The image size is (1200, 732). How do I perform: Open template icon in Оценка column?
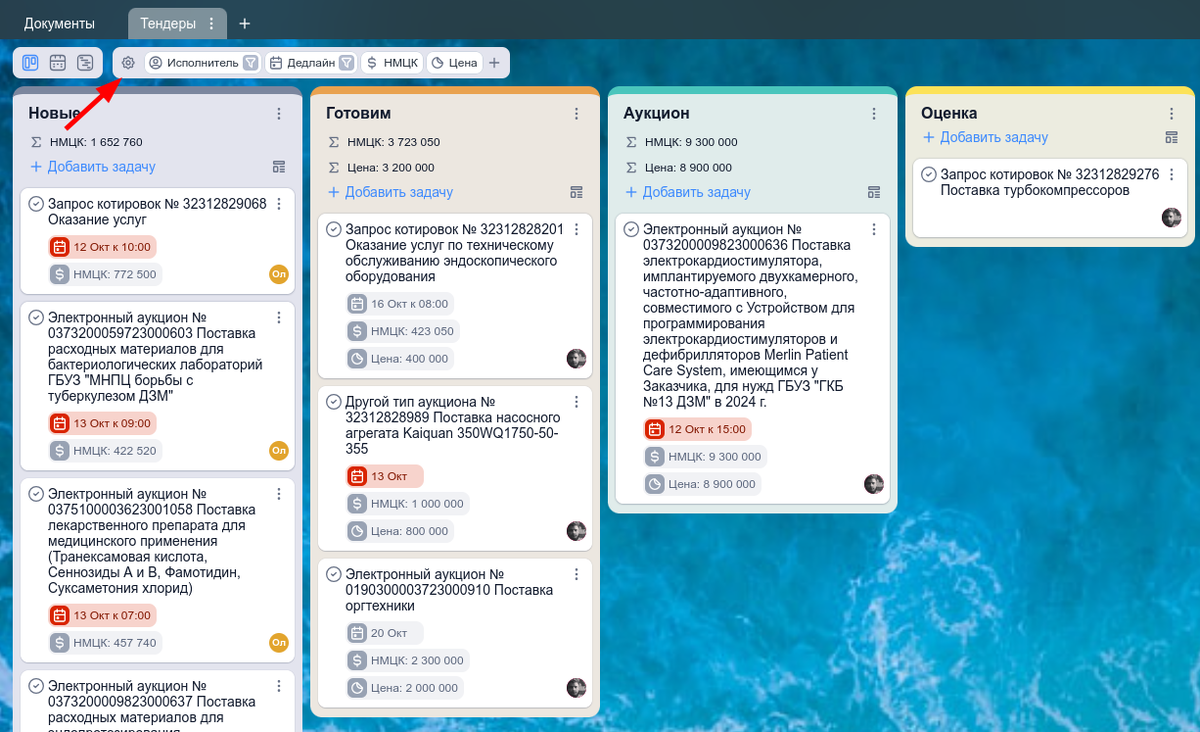point(1172,137)
